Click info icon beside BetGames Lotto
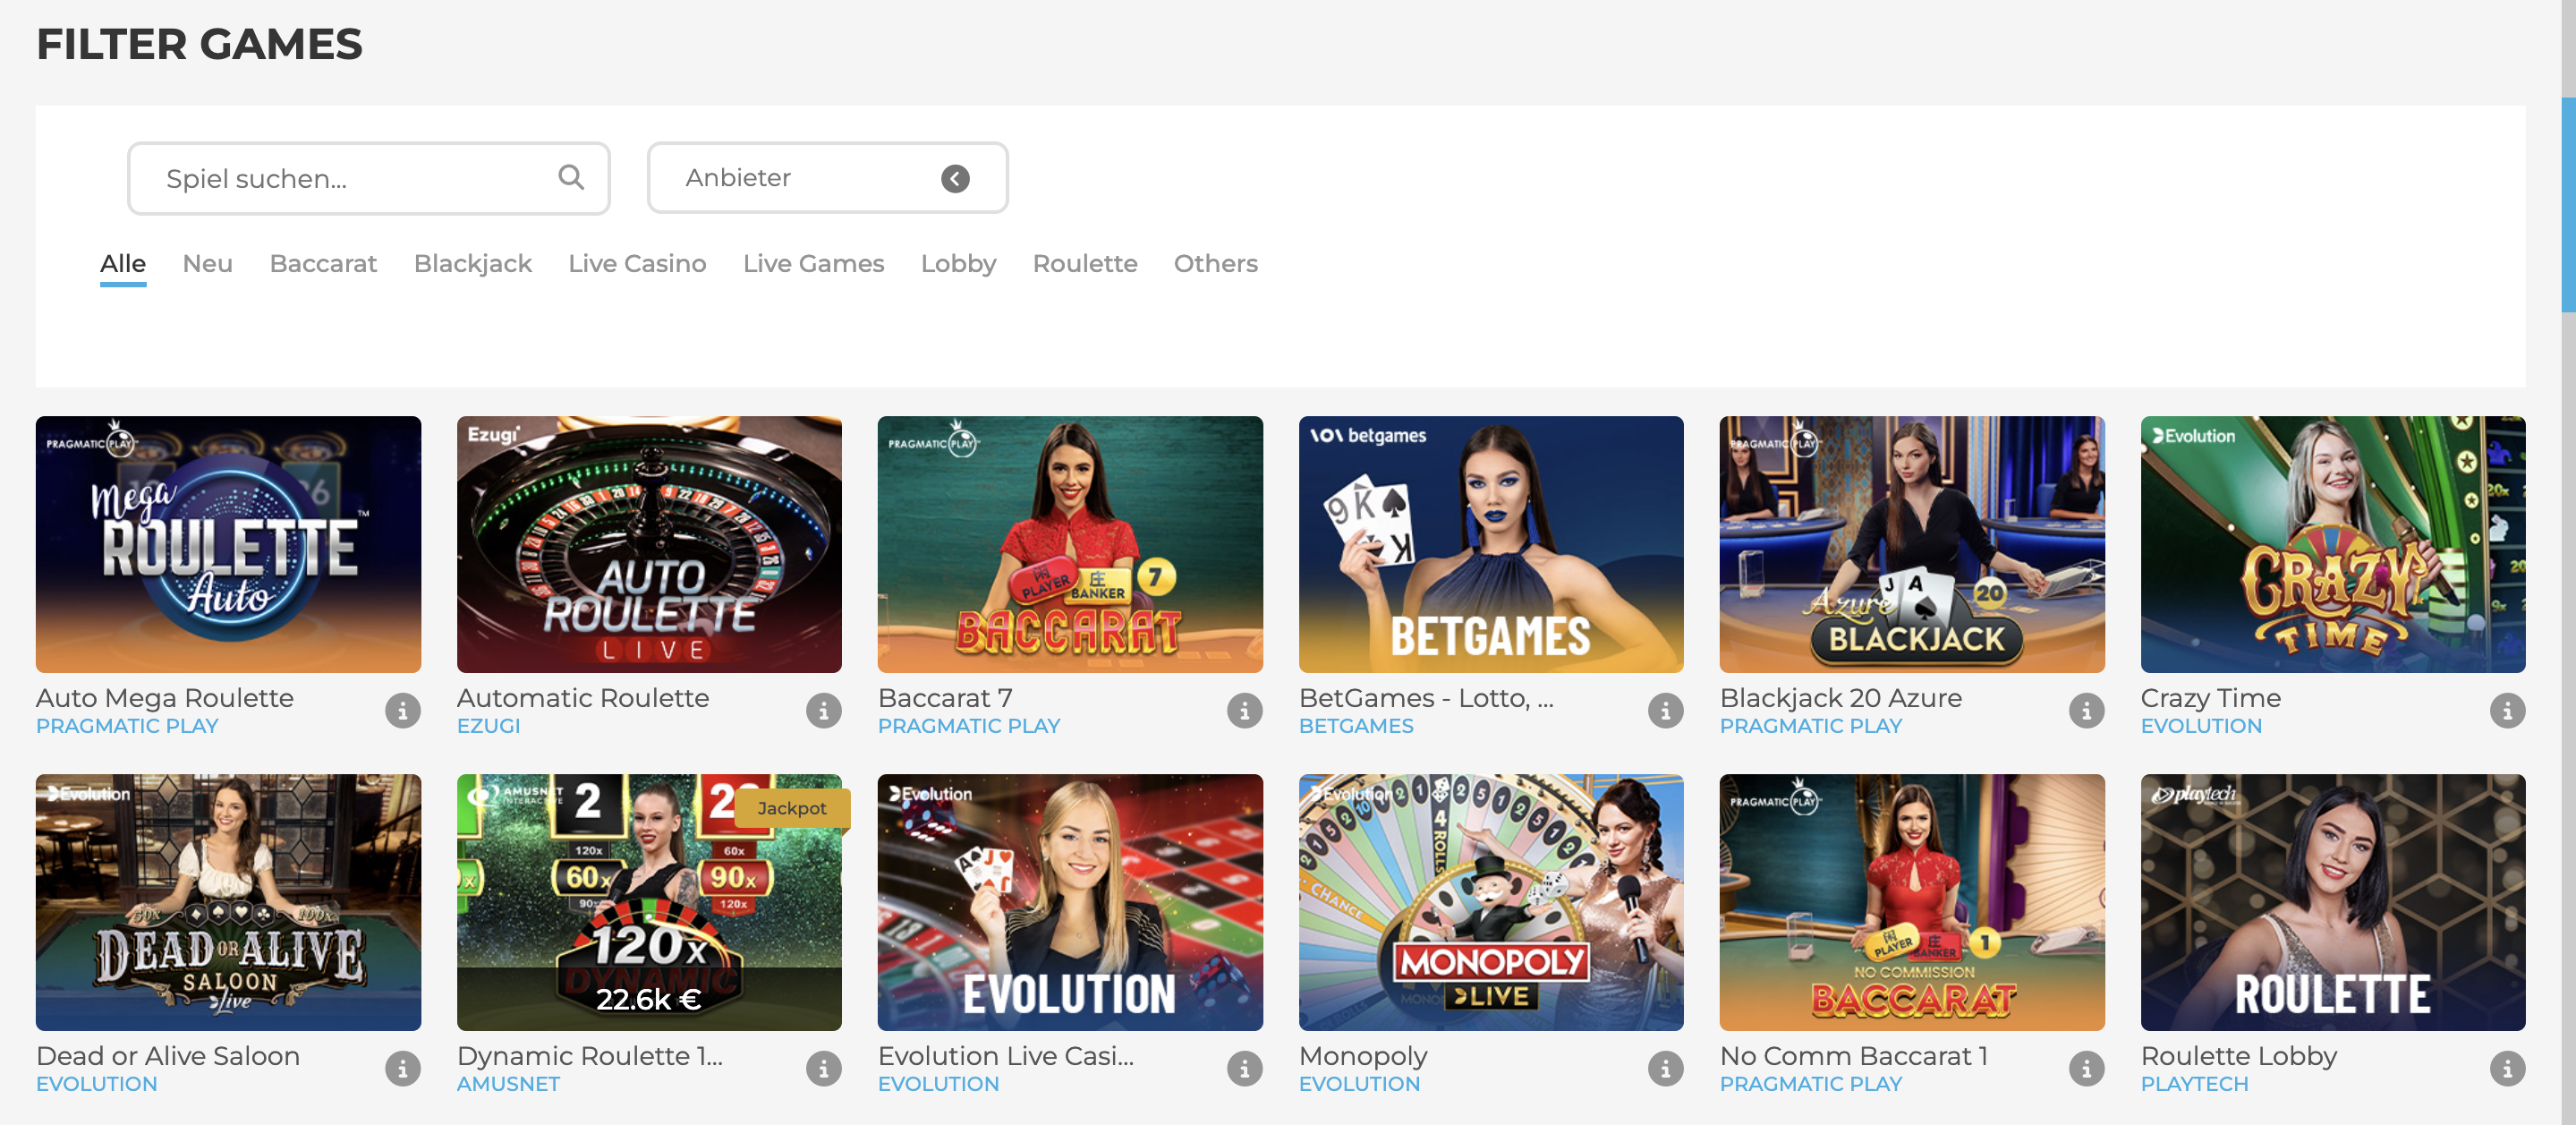This screenshot has height=1125, width=2576. tap(1665, 711)
